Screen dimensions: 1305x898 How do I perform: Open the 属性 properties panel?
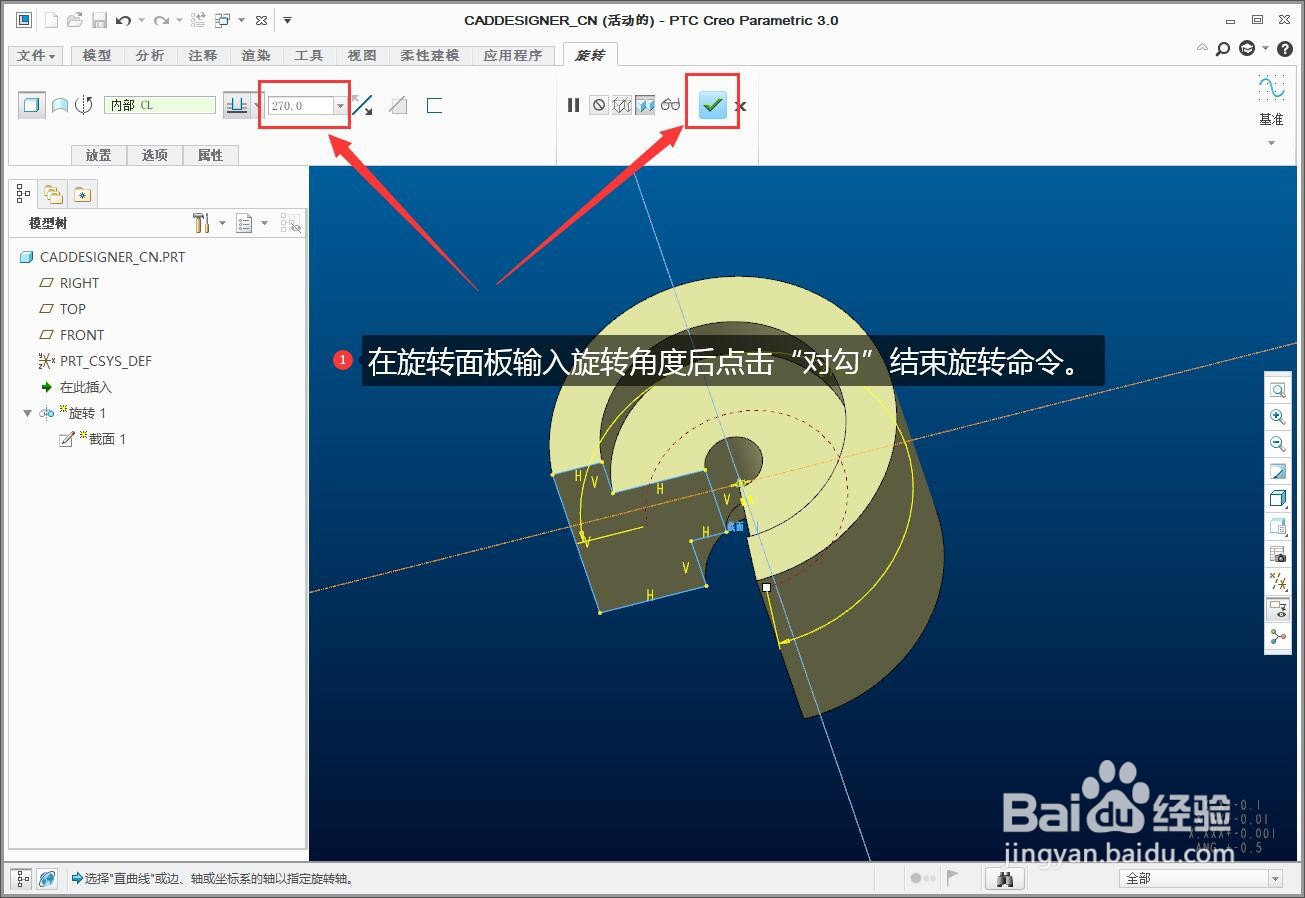211,155
